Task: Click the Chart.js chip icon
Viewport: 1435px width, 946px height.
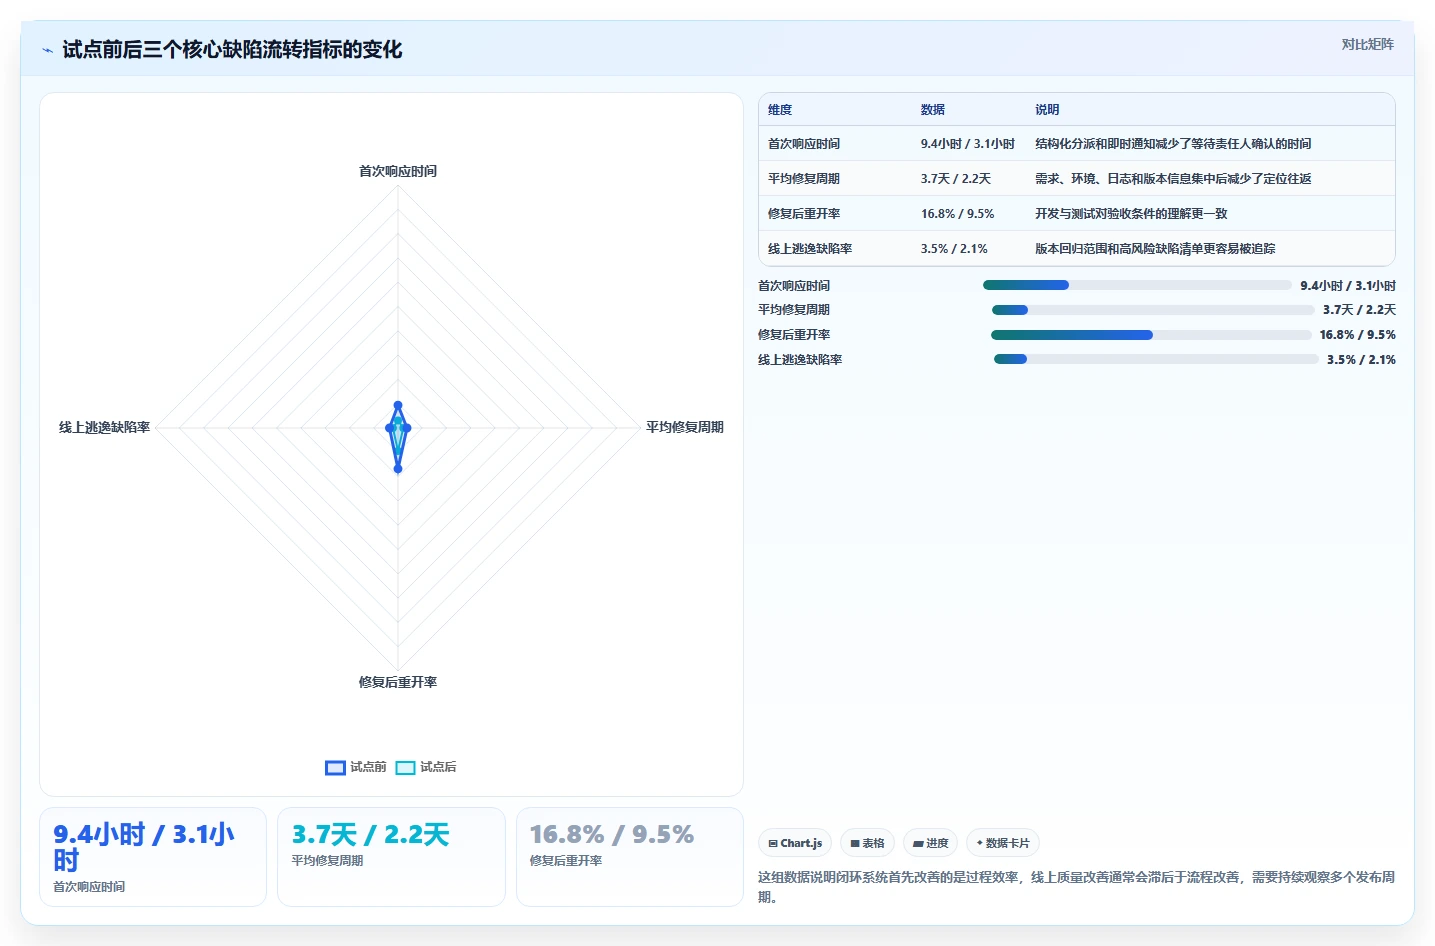Action: coord(773,843)
